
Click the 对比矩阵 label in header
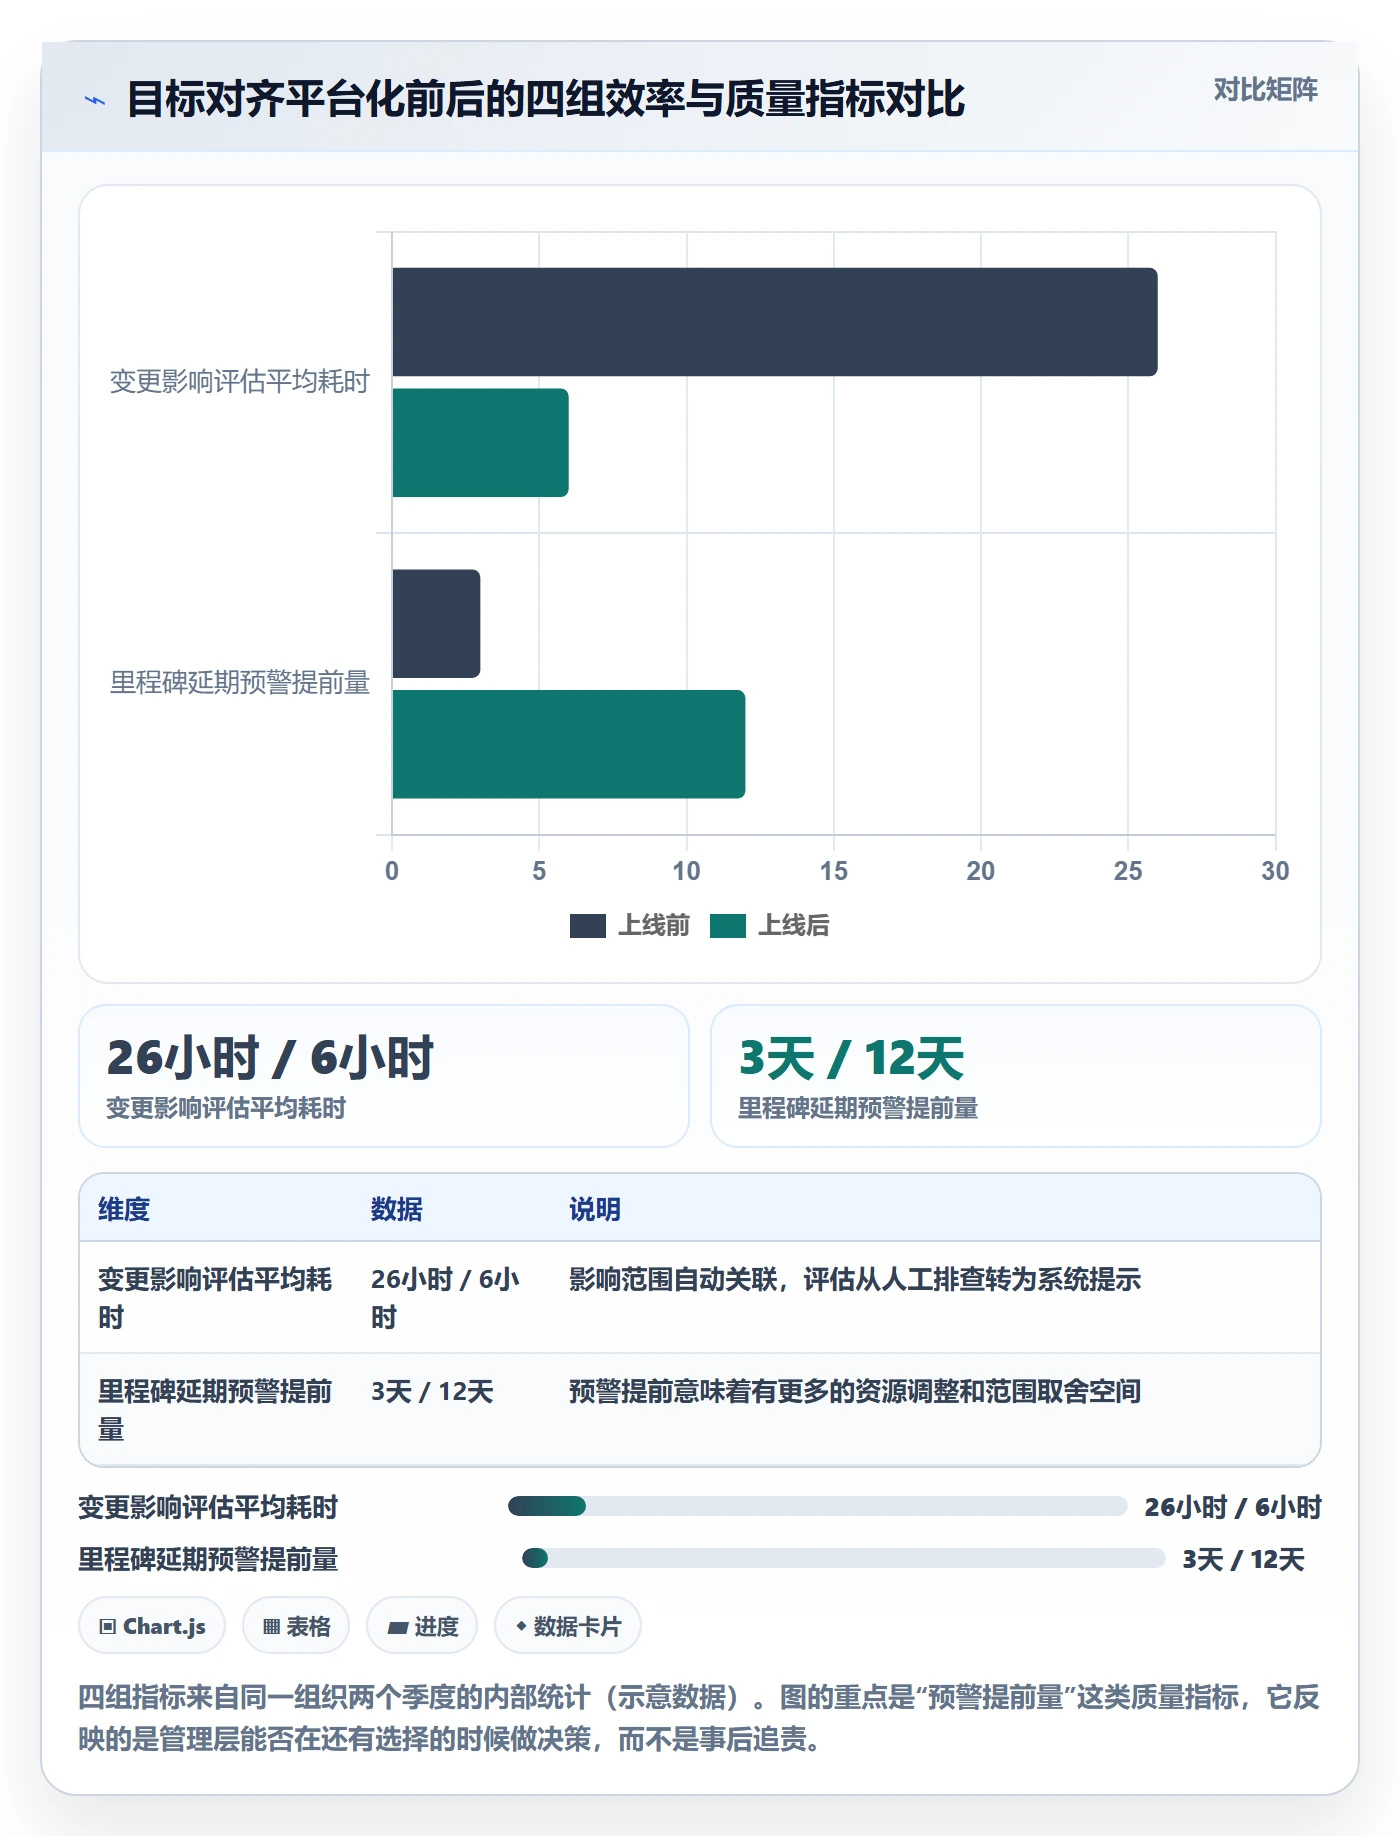[x=1265, y=90]
